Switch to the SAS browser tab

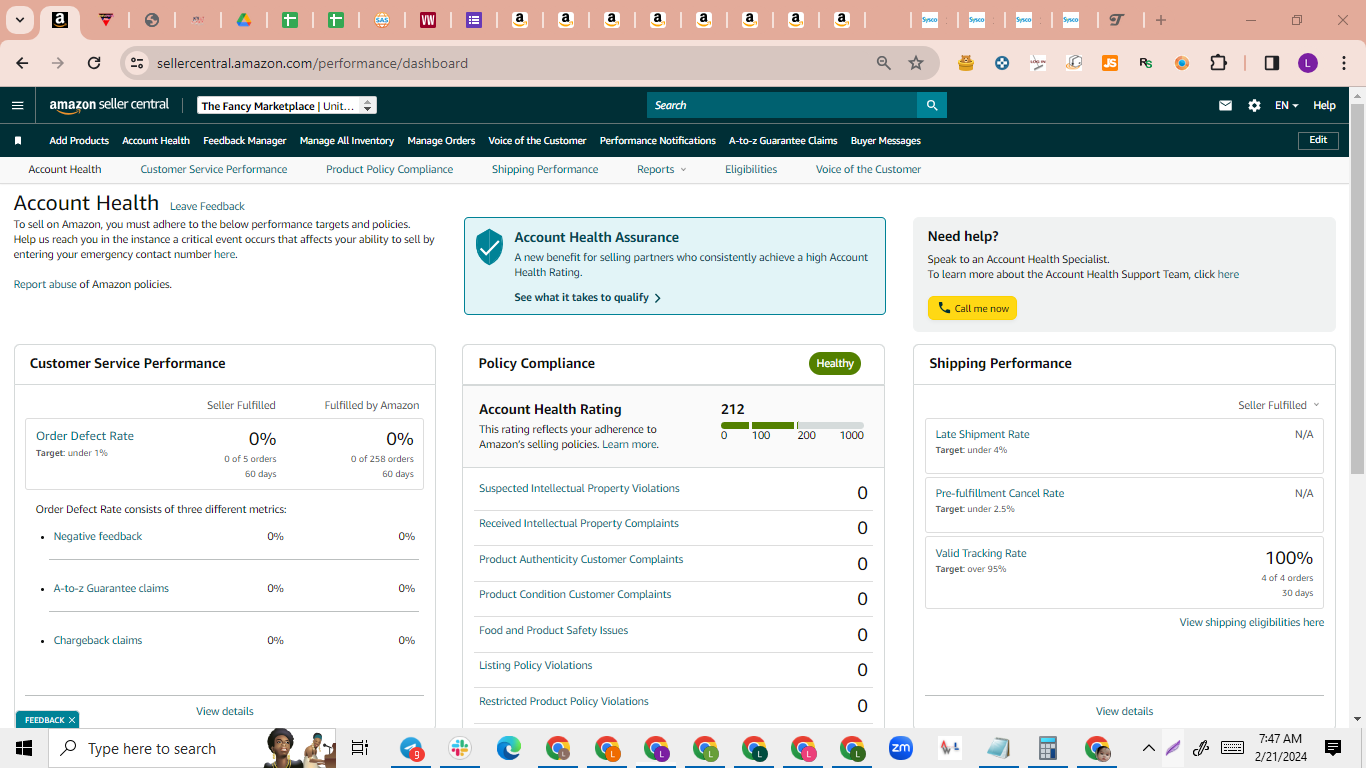382,20
